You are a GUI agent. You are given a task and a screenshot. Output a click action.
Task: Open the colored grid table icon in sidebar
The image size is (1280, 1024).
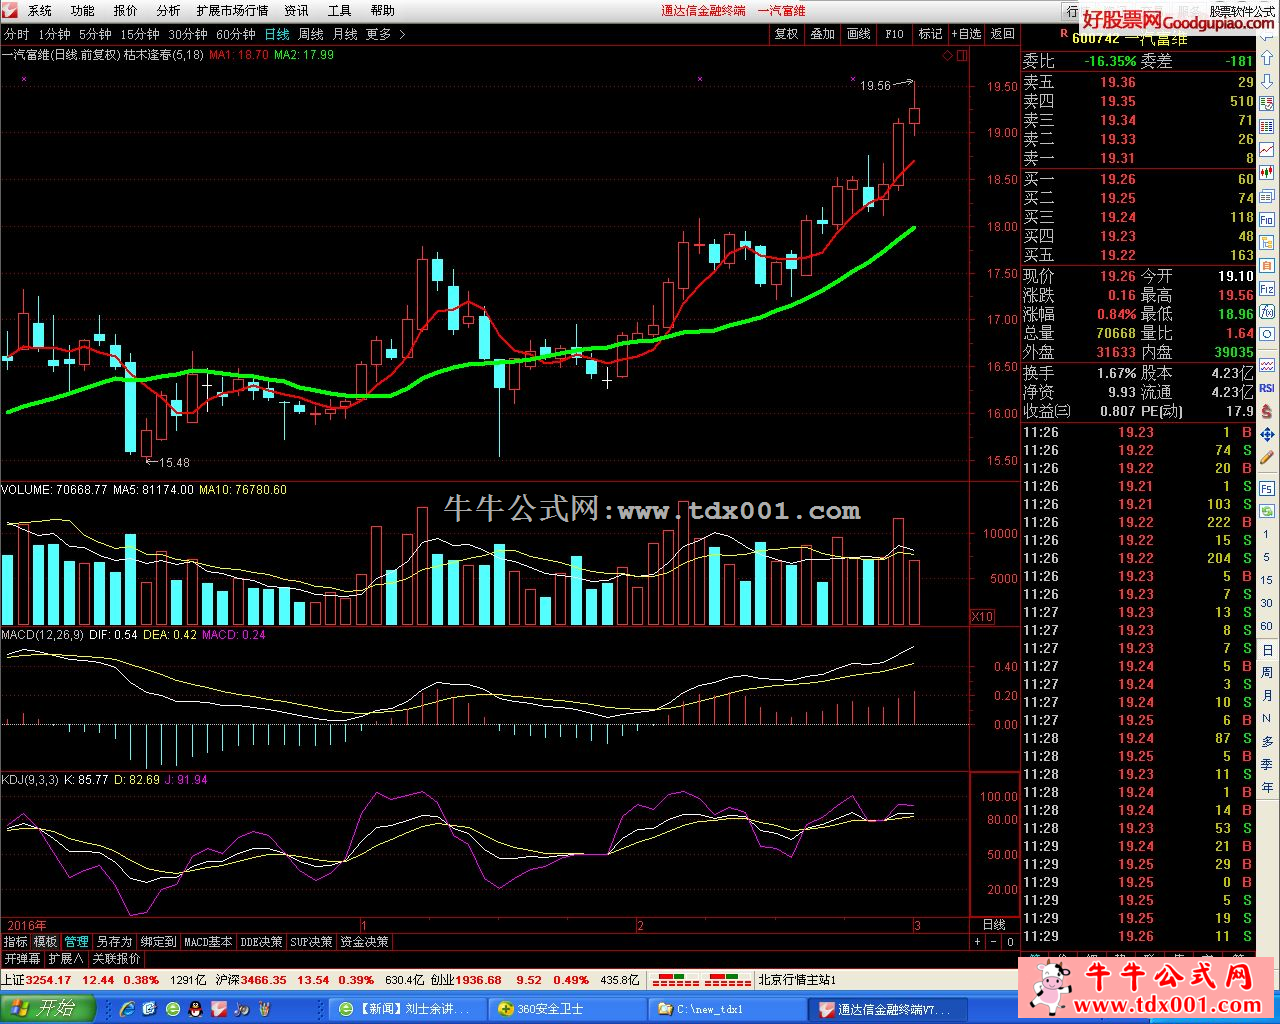pyautogui.click(x=1267, y=126)
